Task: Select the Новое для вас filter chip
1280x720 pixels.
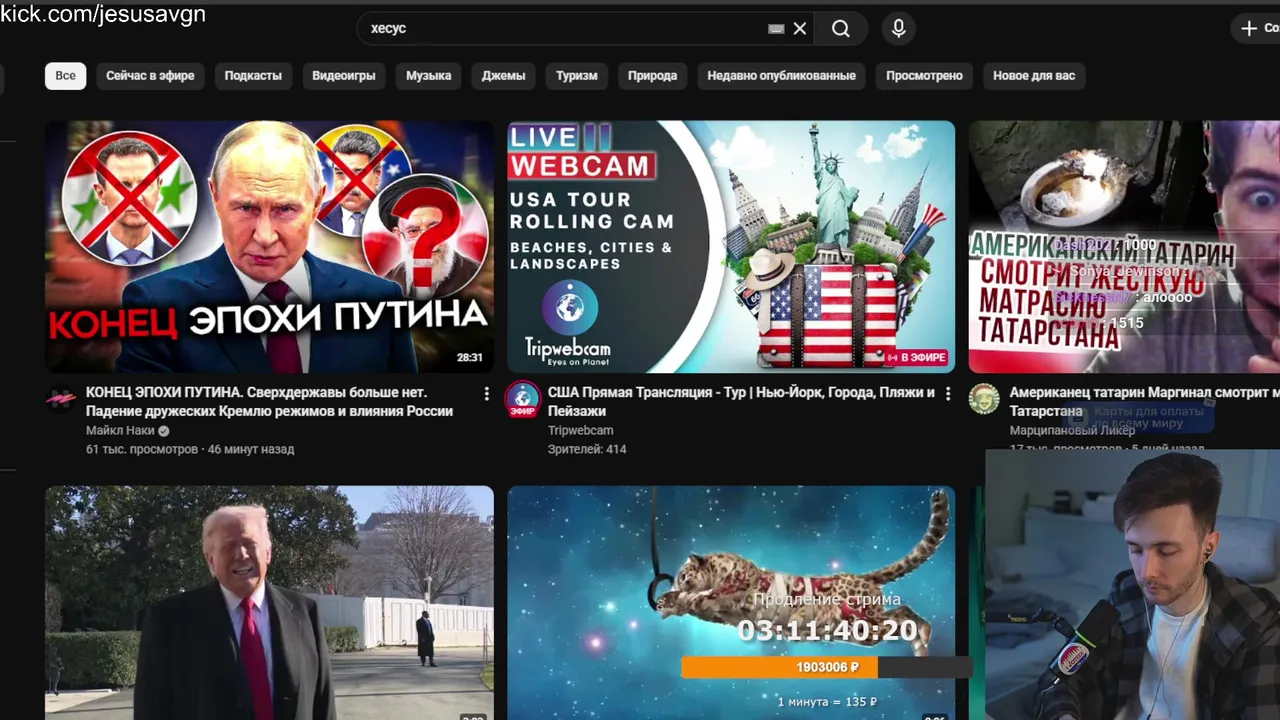Action: click(x=1033, y=75)
